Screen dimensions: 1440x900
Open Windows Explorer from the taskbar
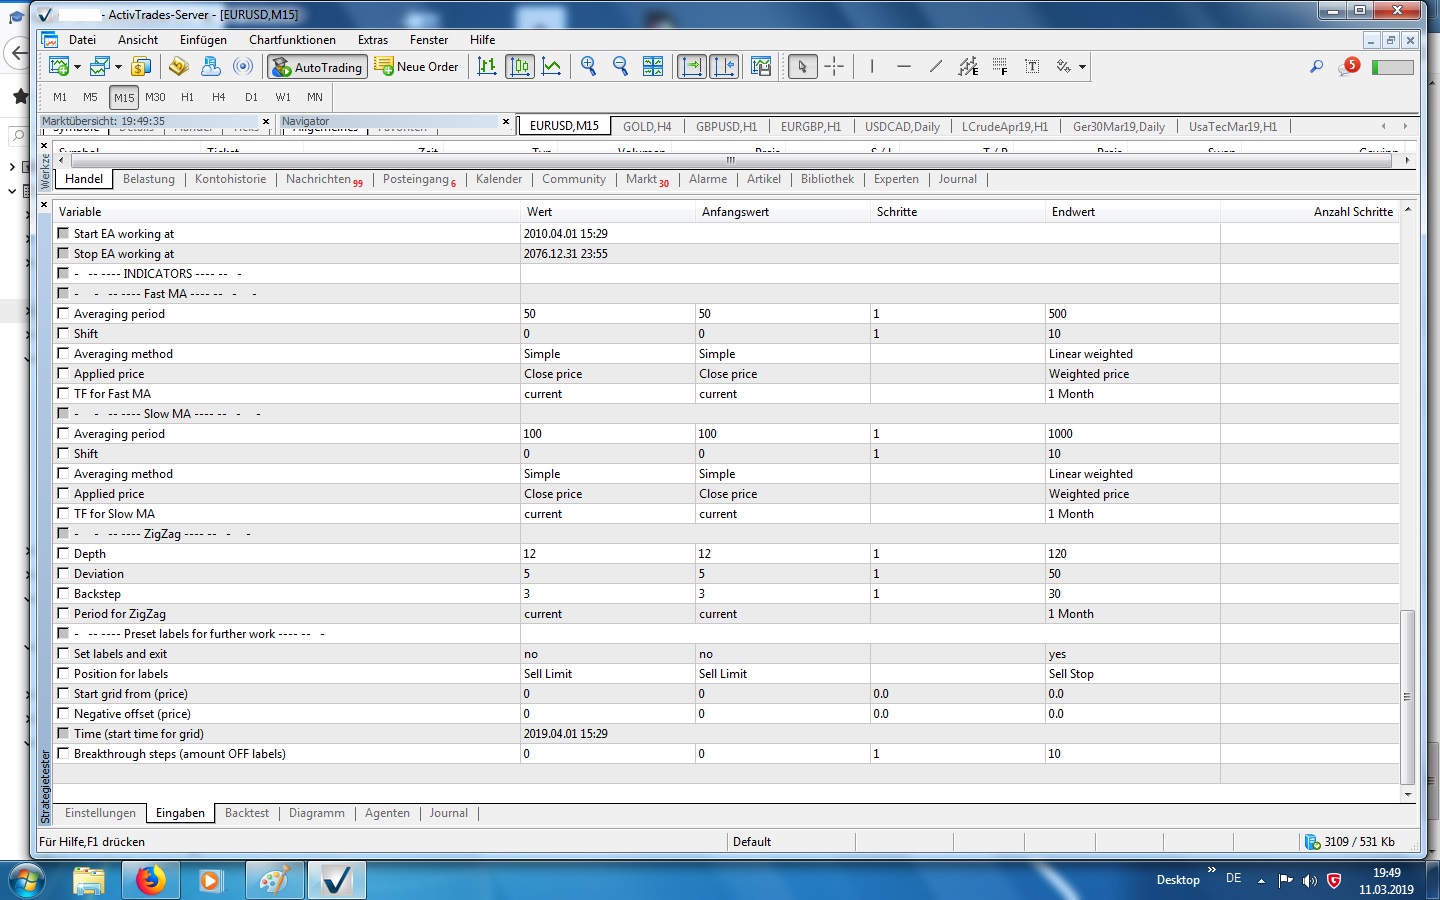(89, 880)
